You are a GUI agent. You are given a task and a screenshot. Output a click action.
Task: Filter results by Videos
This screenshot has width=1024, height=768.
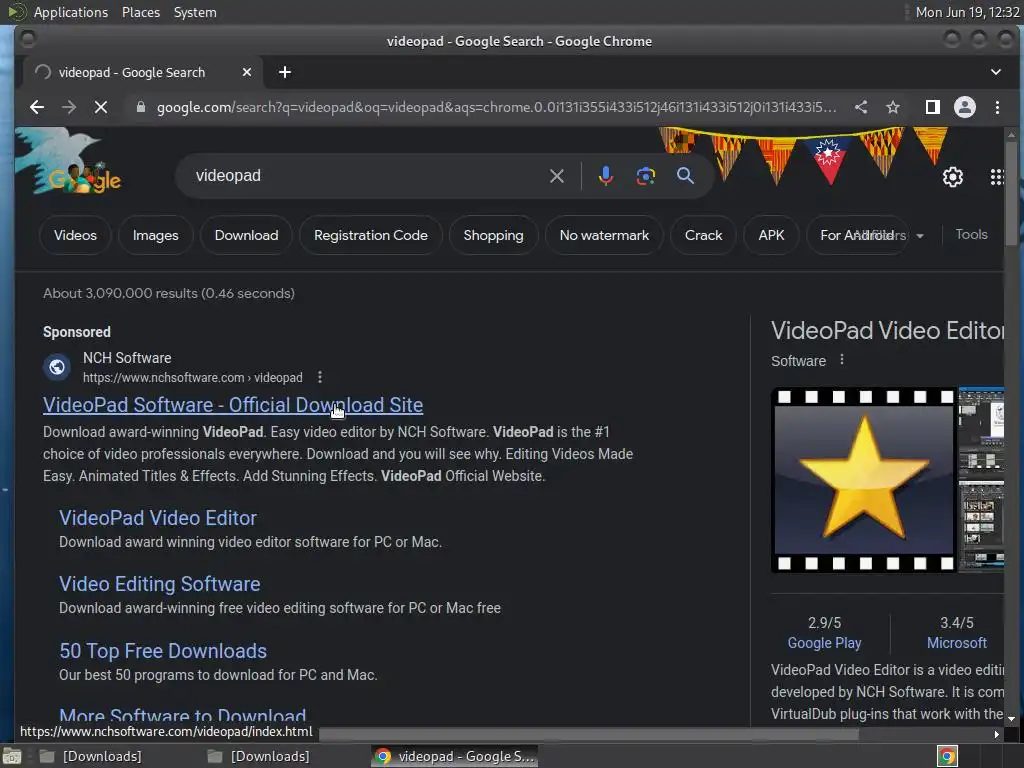[x=75, y=235]
